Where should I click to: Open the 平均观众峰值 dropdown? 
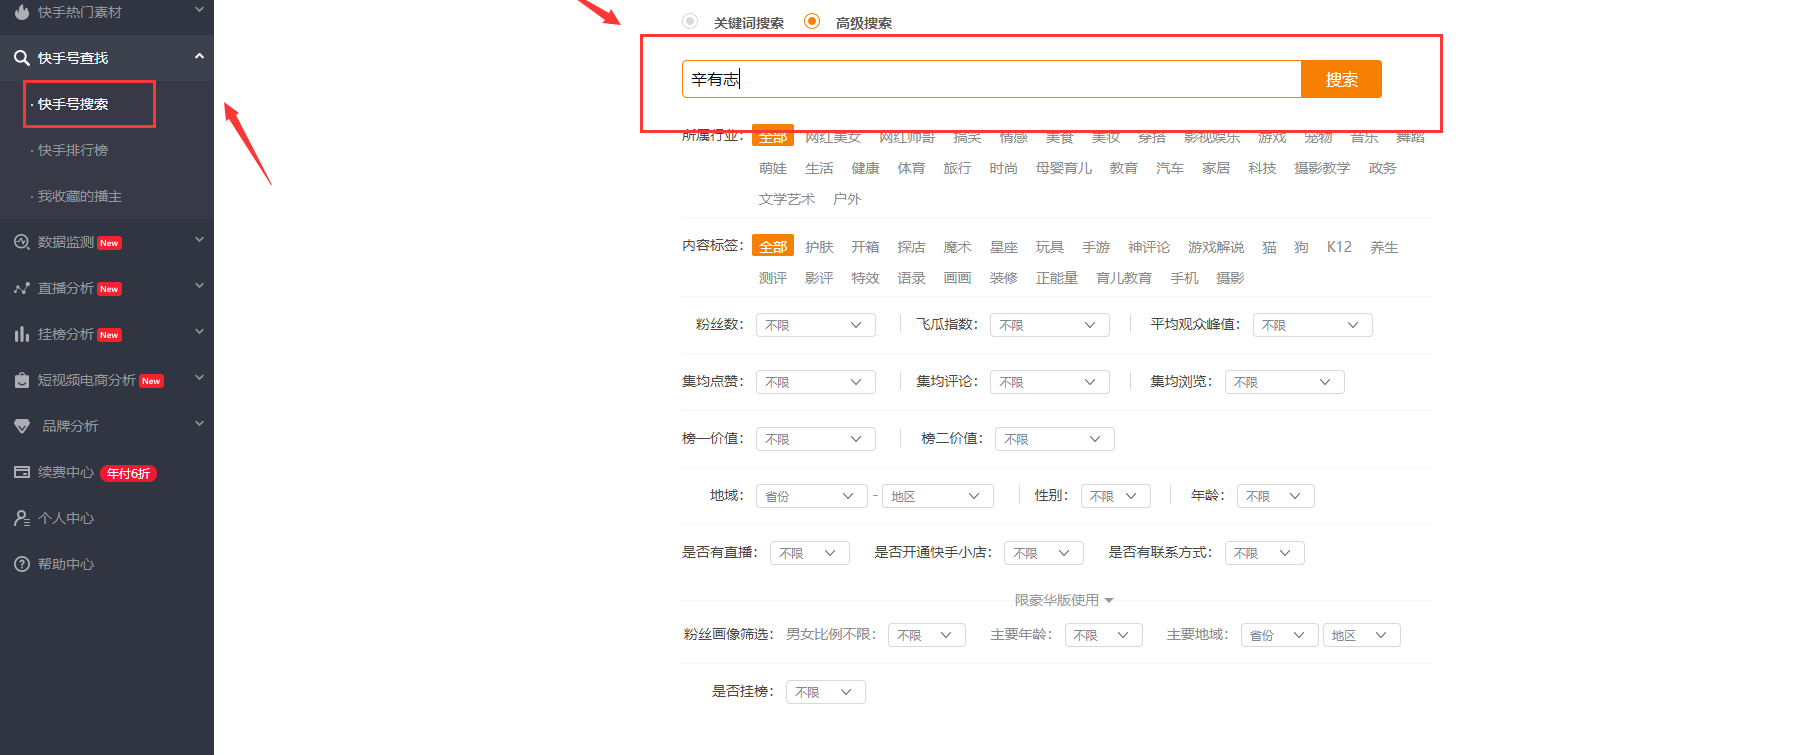1312,325
